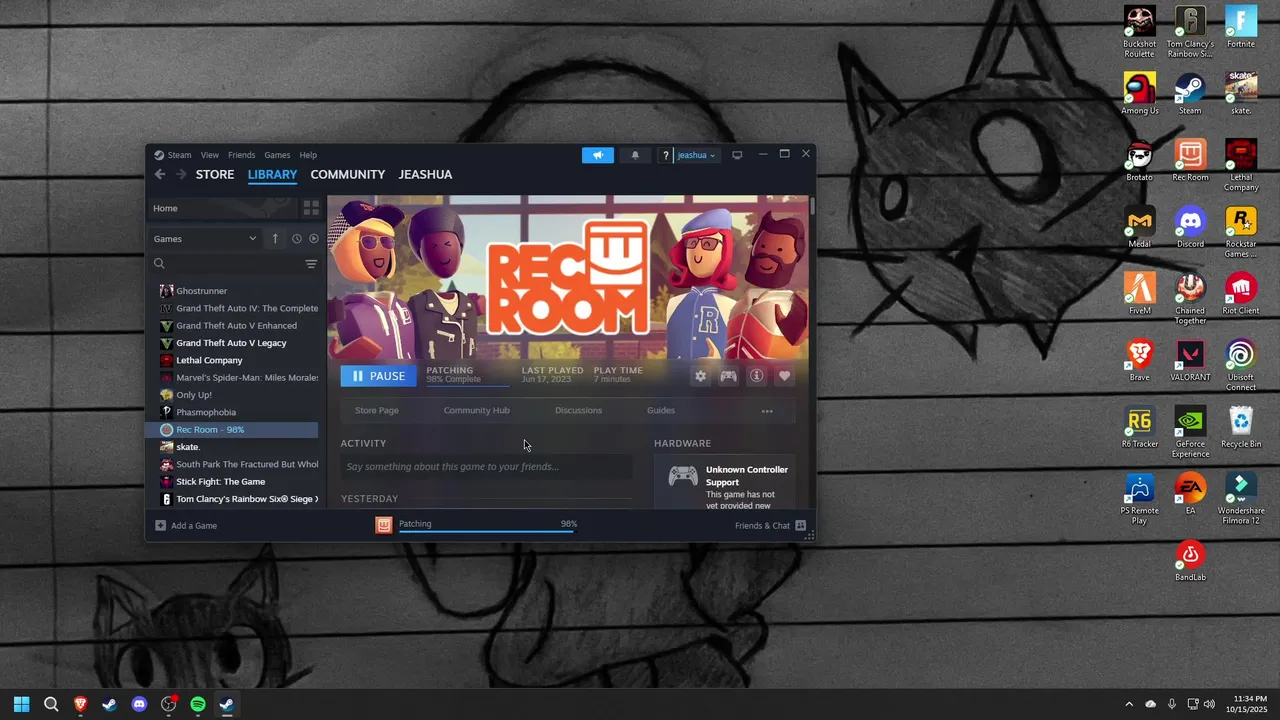Viewport: 1280px width, 720px height.
Task: Open Rec Room Guides link
Action: click(661, 411)
